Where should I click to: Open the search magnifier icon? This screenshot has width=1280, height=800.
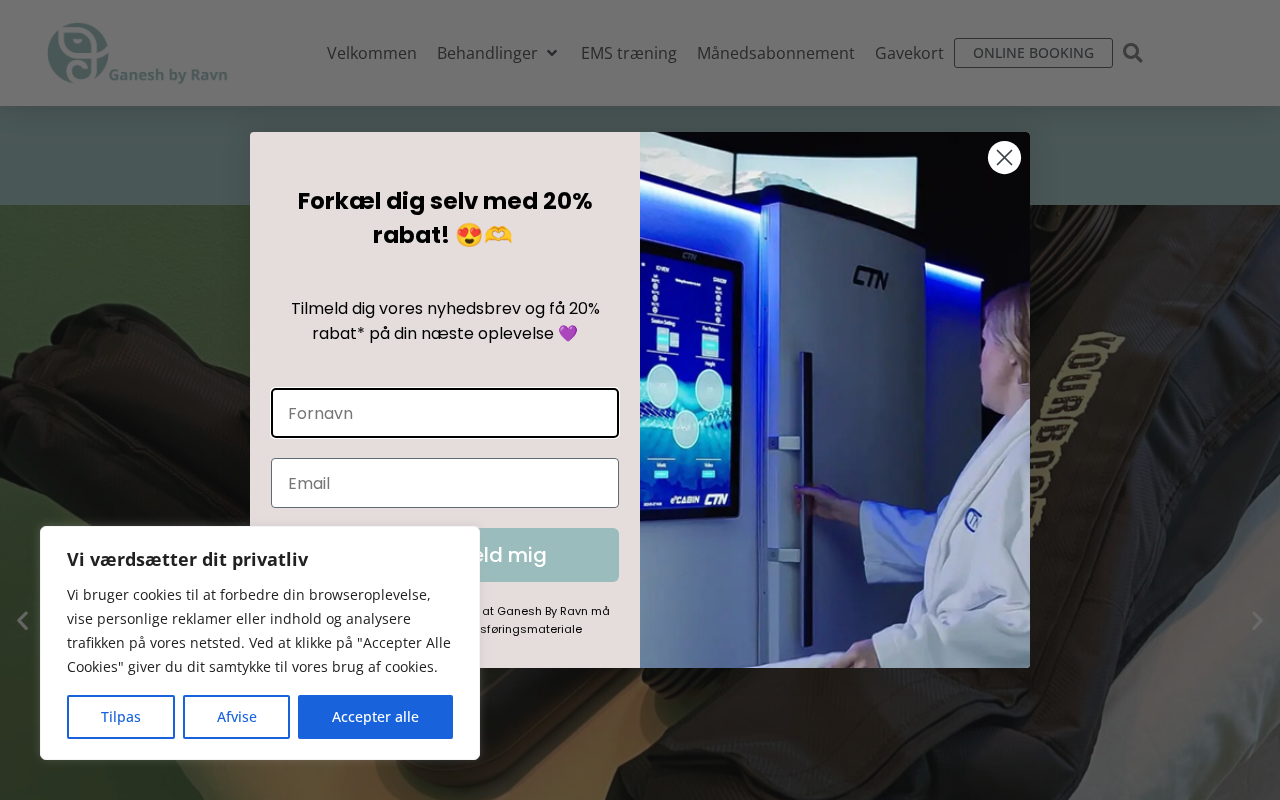click(x=1133, y=53)
